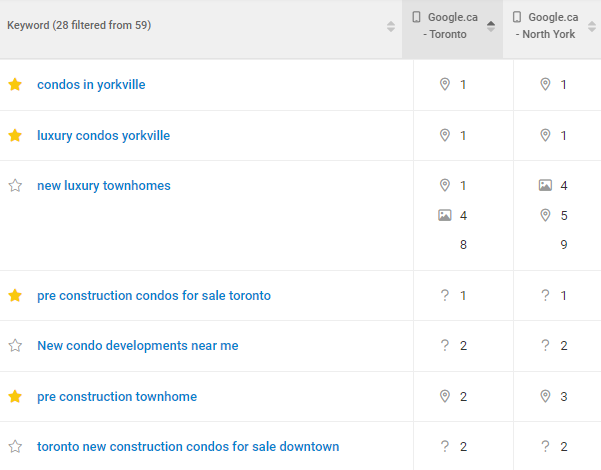
Task: Click question mark icon for 'pre construction condos' Toronto
Action: (x=445, y=296)
